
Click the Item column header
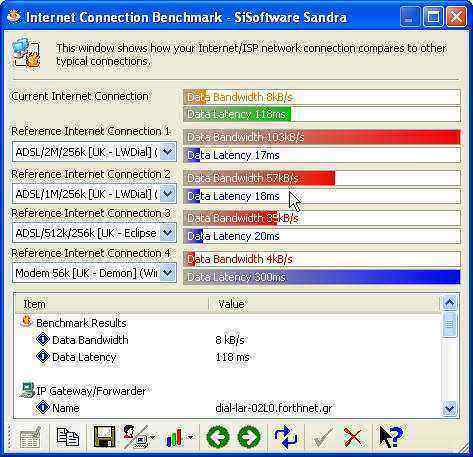(112, 304)
